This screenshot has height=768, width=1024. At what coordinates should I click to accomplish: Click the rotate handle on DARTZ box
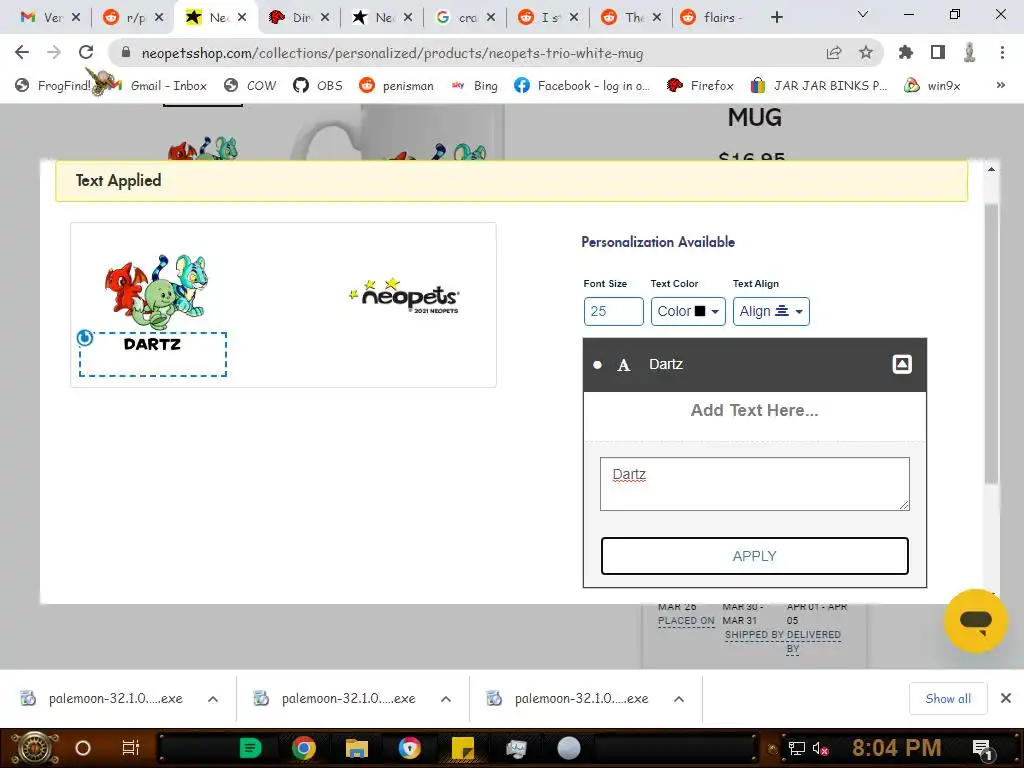[x=84, y=338]
